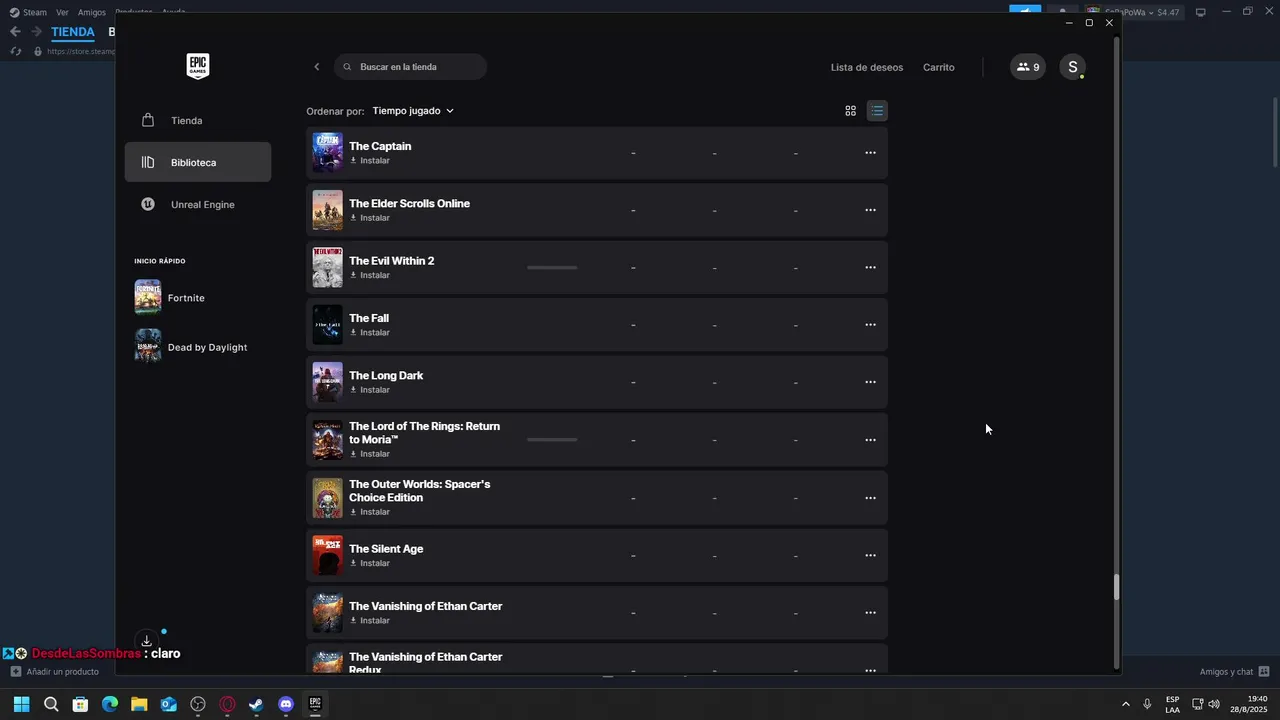Open Amigos menu in Steam window
The image size is (1280, 720).
(92, 12)
